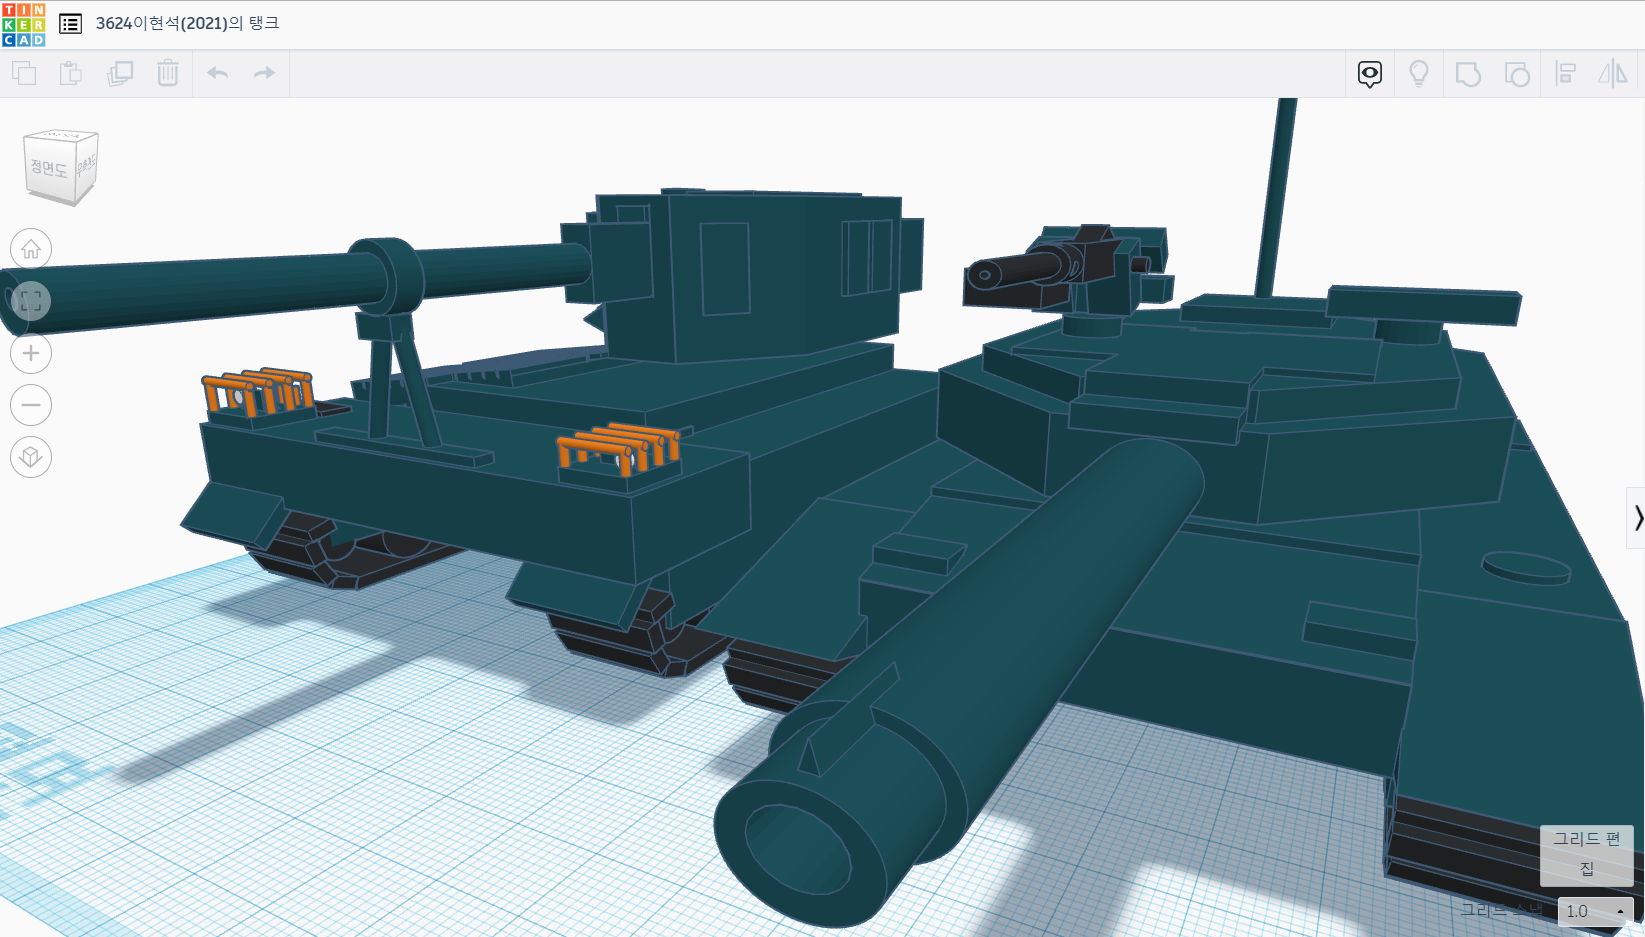Click the Tinkercad logo

pos(23,24)
